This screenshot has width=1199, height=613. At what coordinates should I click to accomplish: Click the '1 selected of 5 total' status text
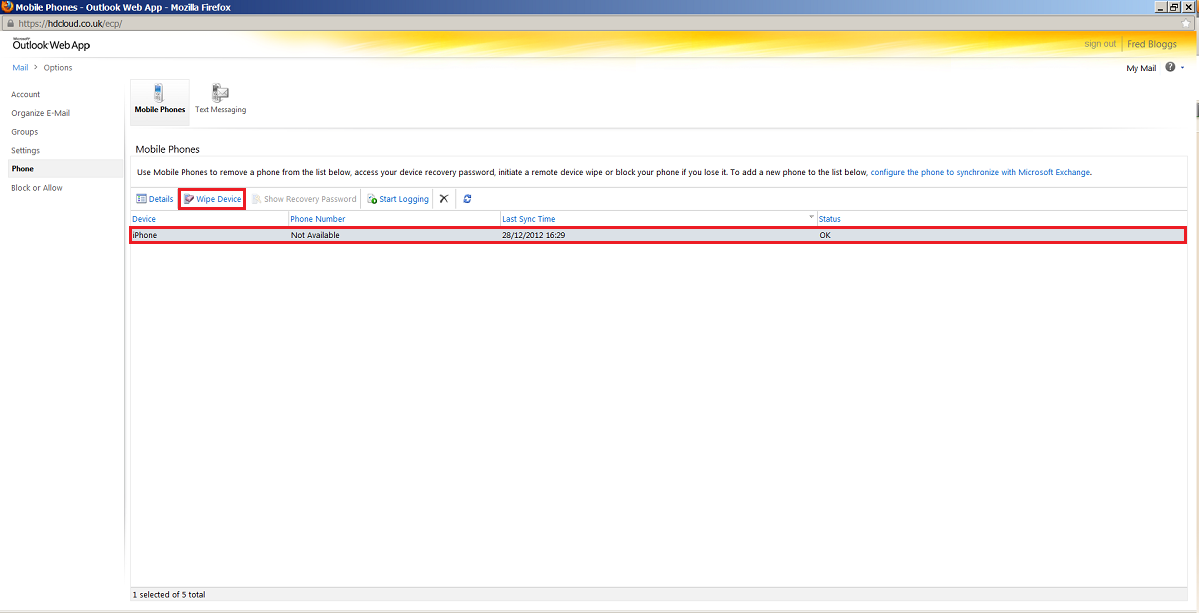169,594
